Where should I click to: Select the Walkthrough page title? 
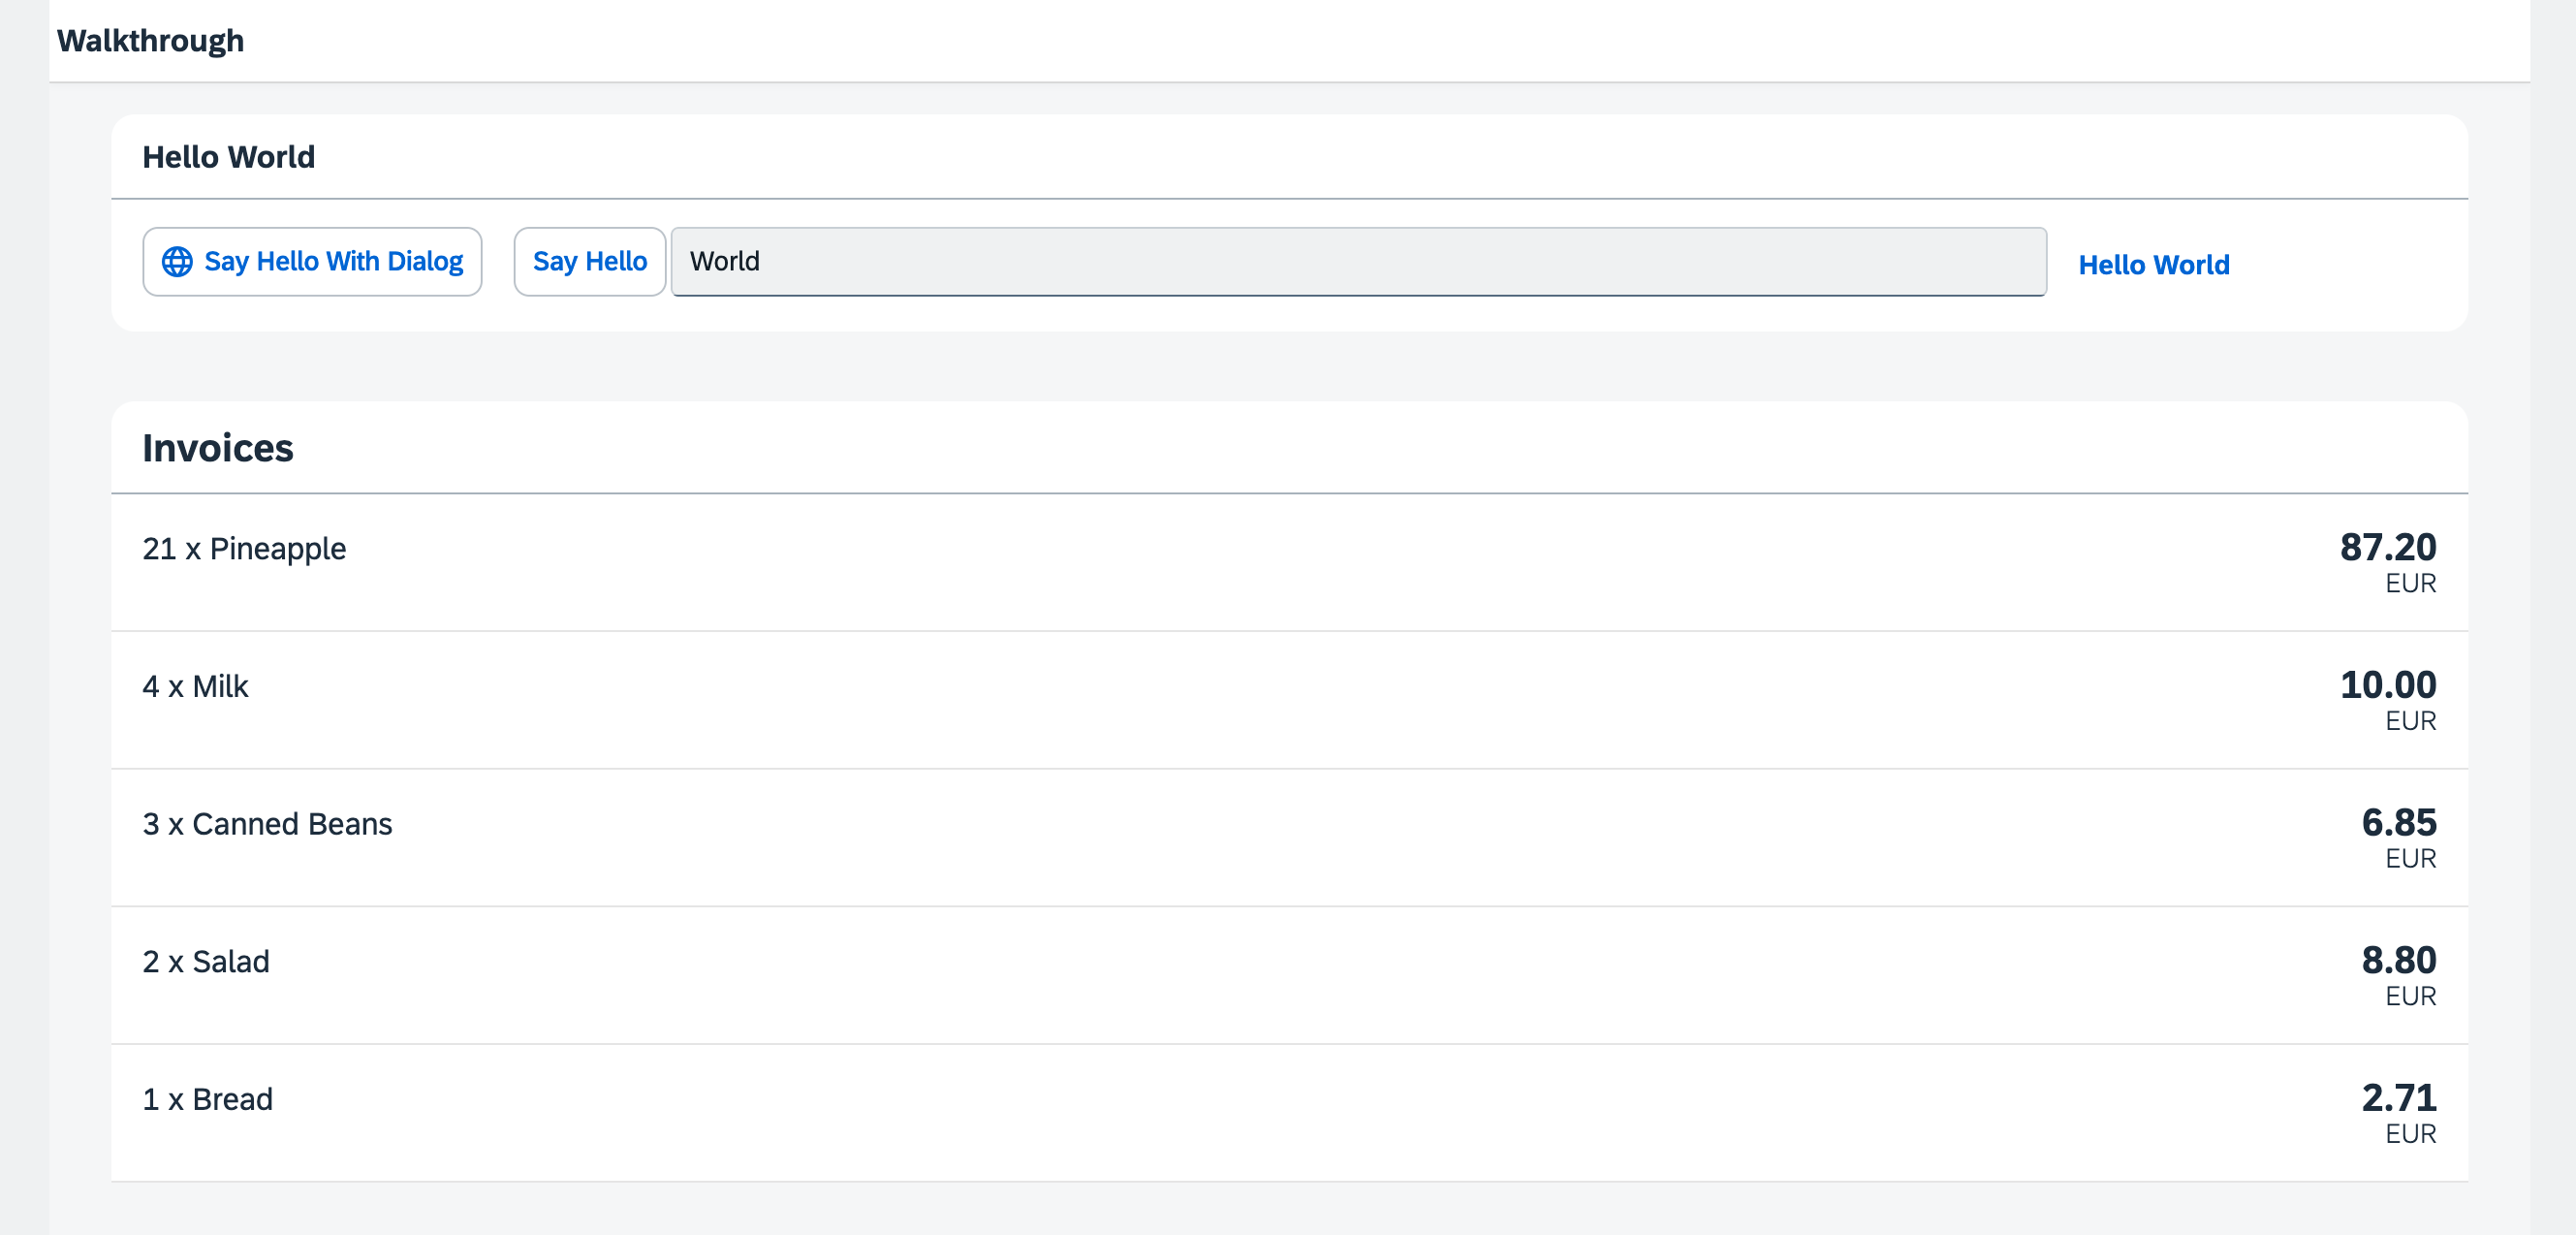click(x=150, y=40)
